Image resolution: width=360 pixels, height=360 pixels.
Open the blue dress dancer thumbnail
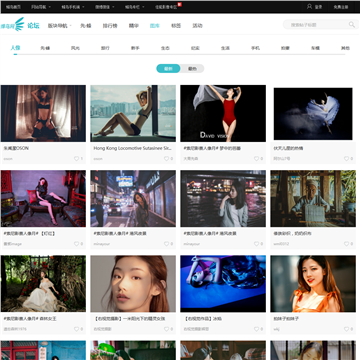click(x=313, y=114)
